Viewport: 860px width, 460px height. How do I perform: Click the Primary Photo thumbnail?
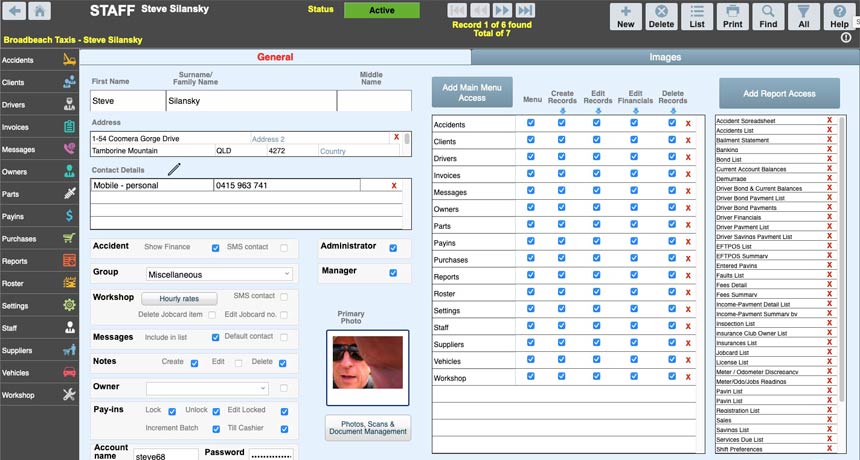[367, 366]
